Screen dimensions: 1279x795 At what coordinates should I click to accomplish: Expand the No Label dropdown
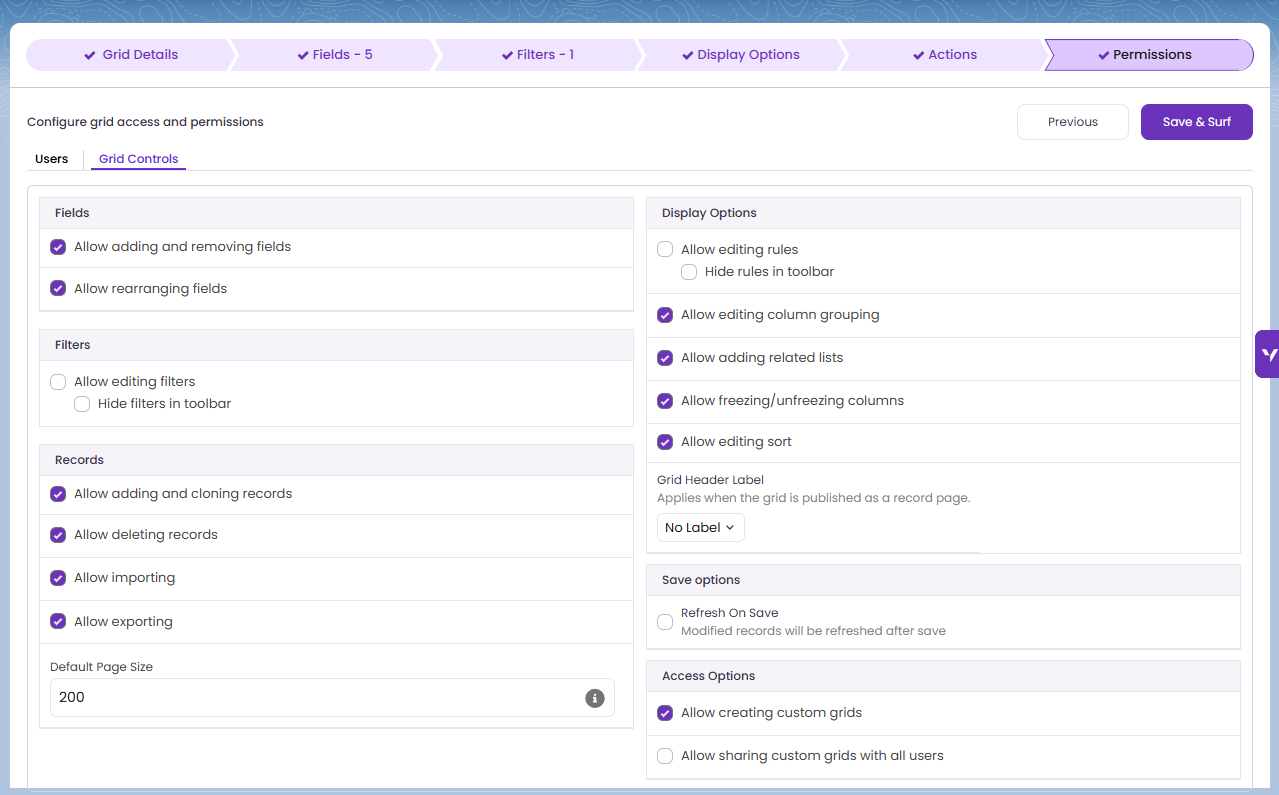tap(700, 528)
